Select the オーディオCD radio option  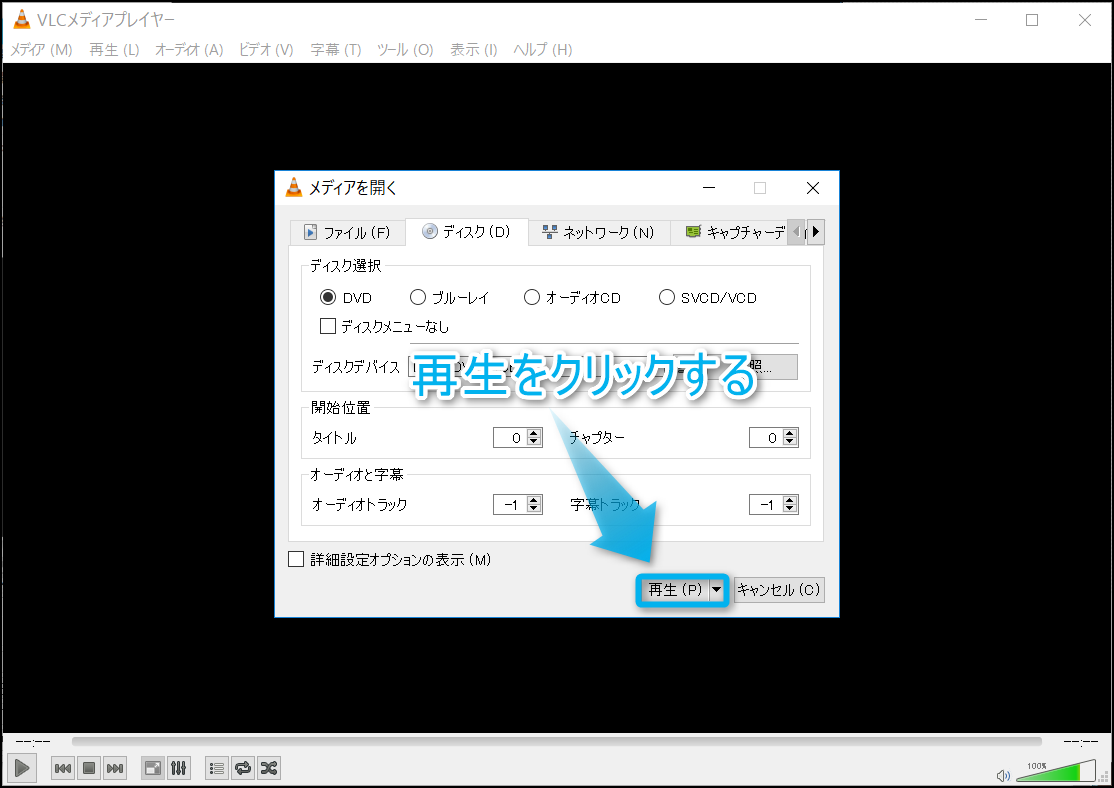point(532,297)
